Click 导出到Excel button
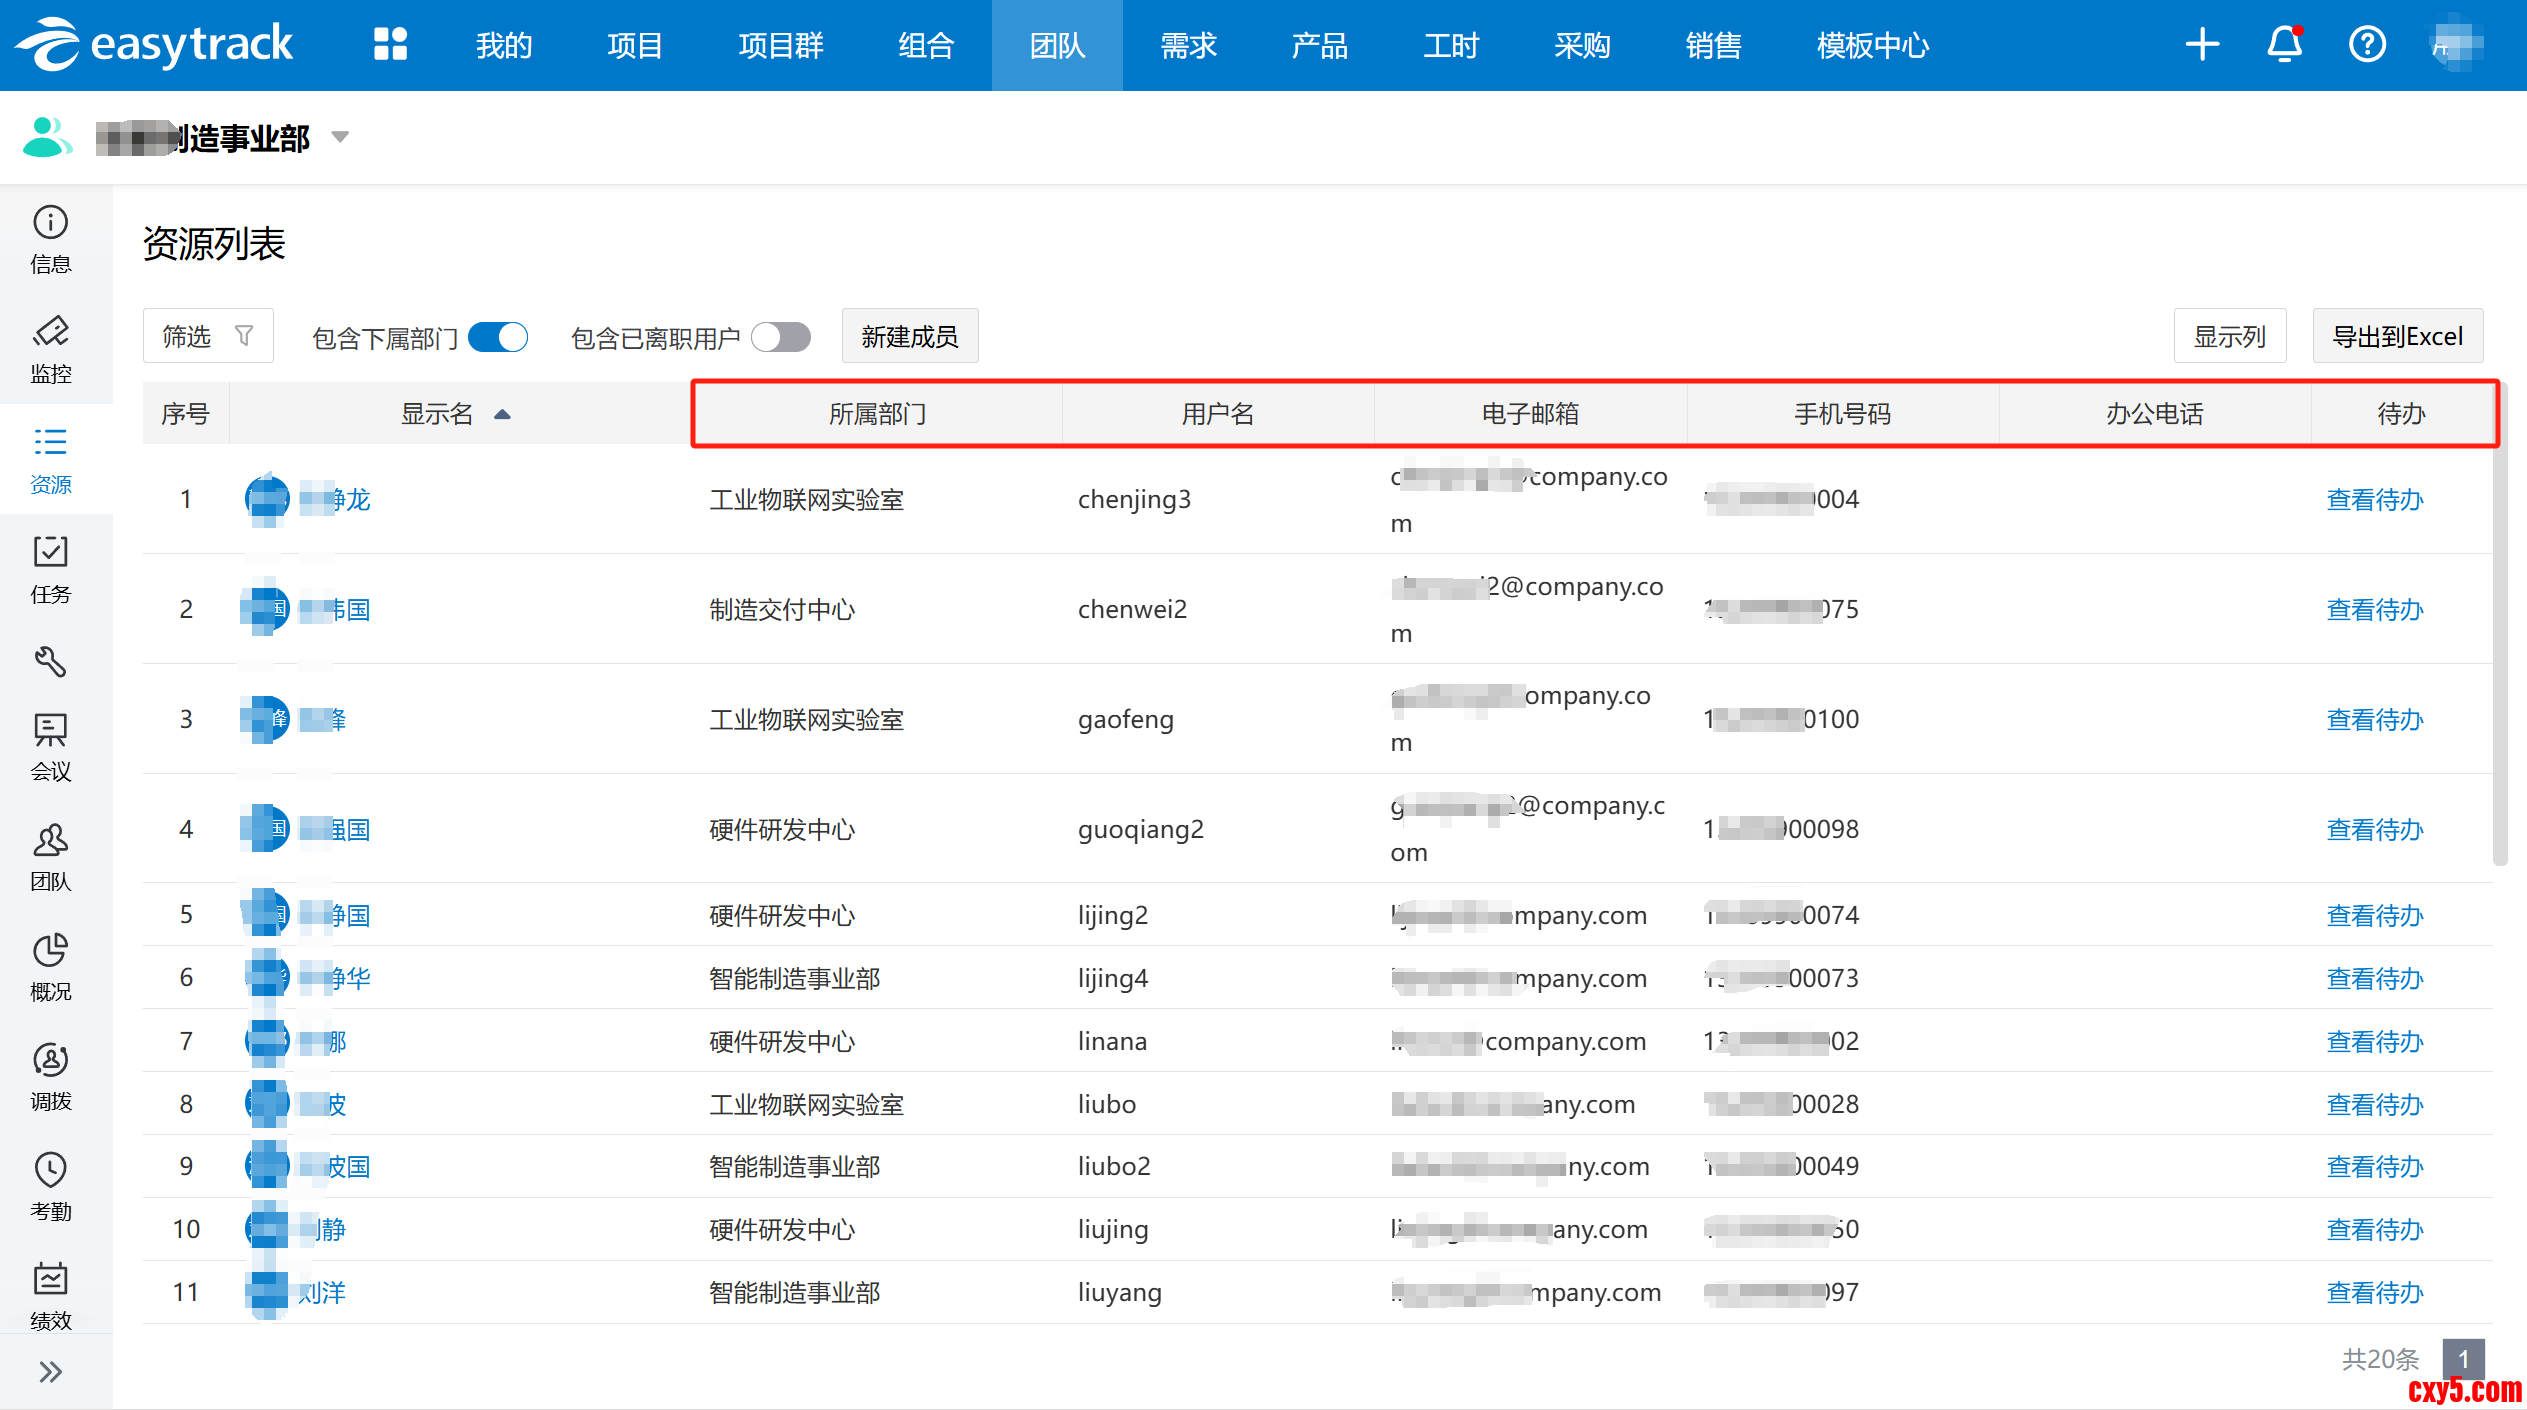Image resolution: width=2527 pixels, height=1410 pixels. tap(2397, 337)
